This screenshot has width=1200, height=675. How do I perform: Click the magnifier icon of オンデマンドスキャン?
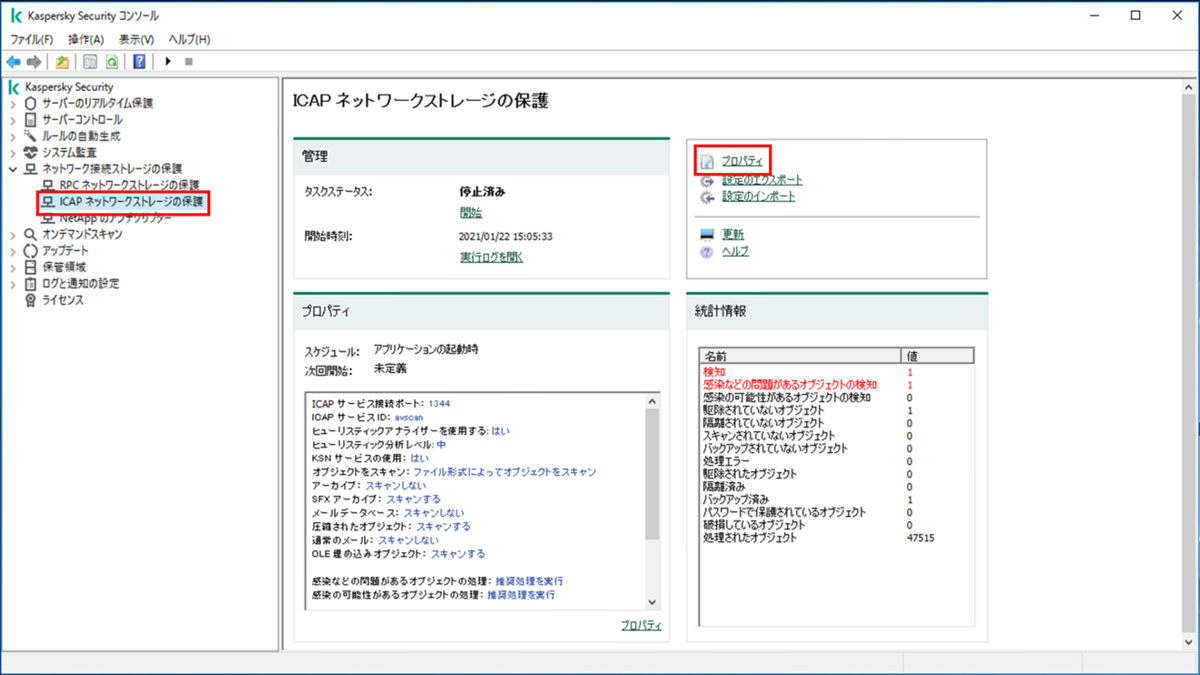(30, 234)
